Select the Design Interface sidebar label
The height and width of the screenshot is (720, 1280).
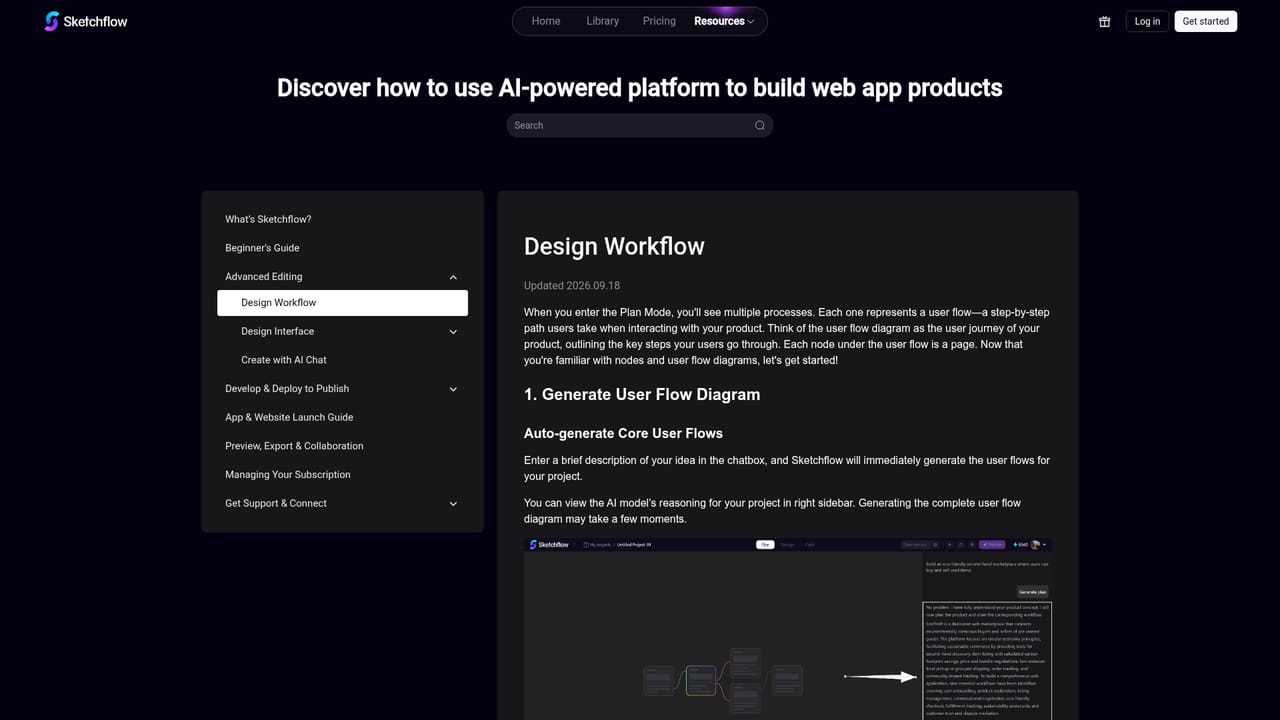click(277, 332)
